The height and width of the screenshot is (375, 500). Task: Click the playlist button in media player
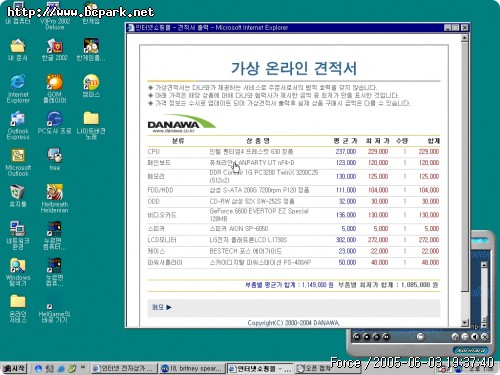tap(465, 337)
